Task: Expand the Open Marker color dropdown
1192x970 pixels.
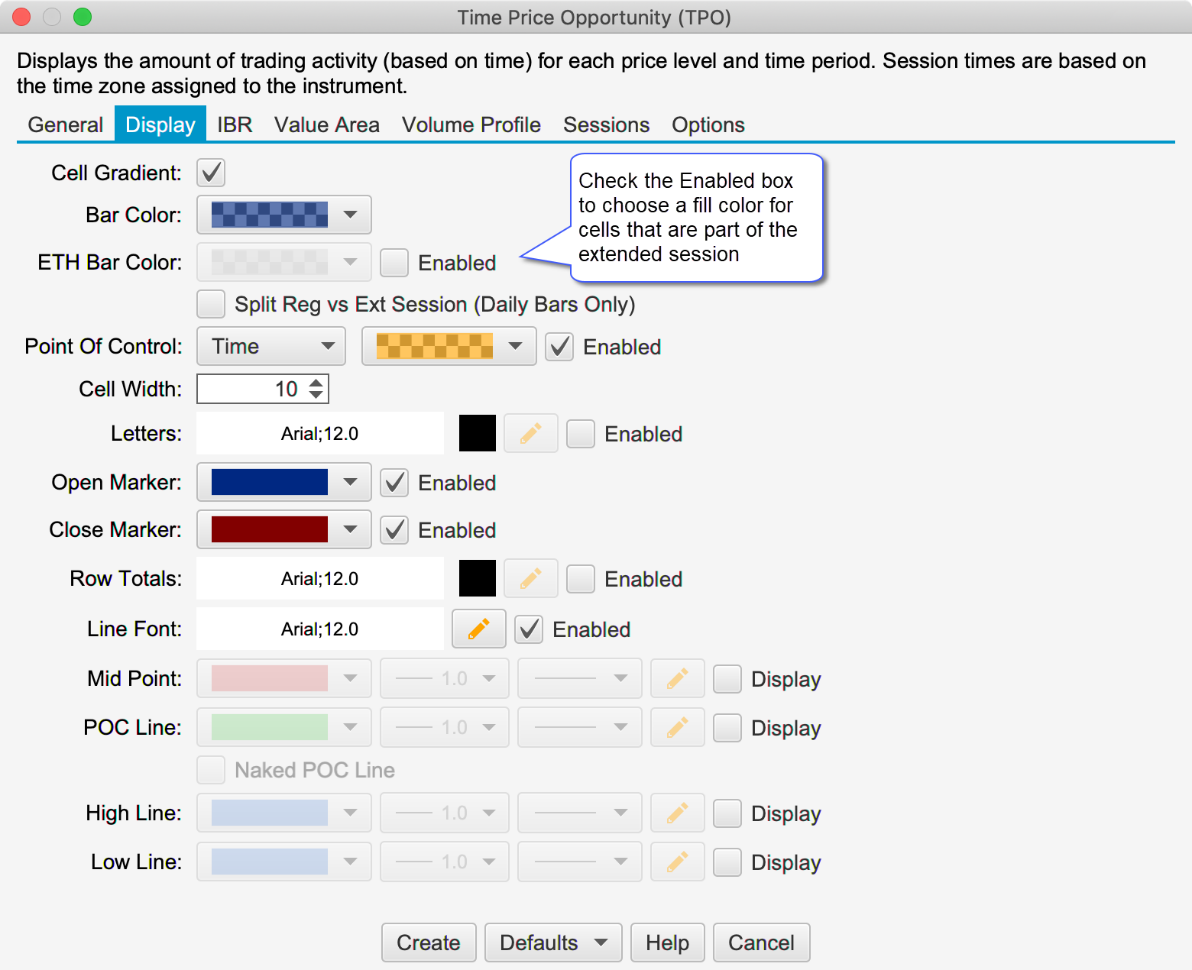Action: click(284, 483)
